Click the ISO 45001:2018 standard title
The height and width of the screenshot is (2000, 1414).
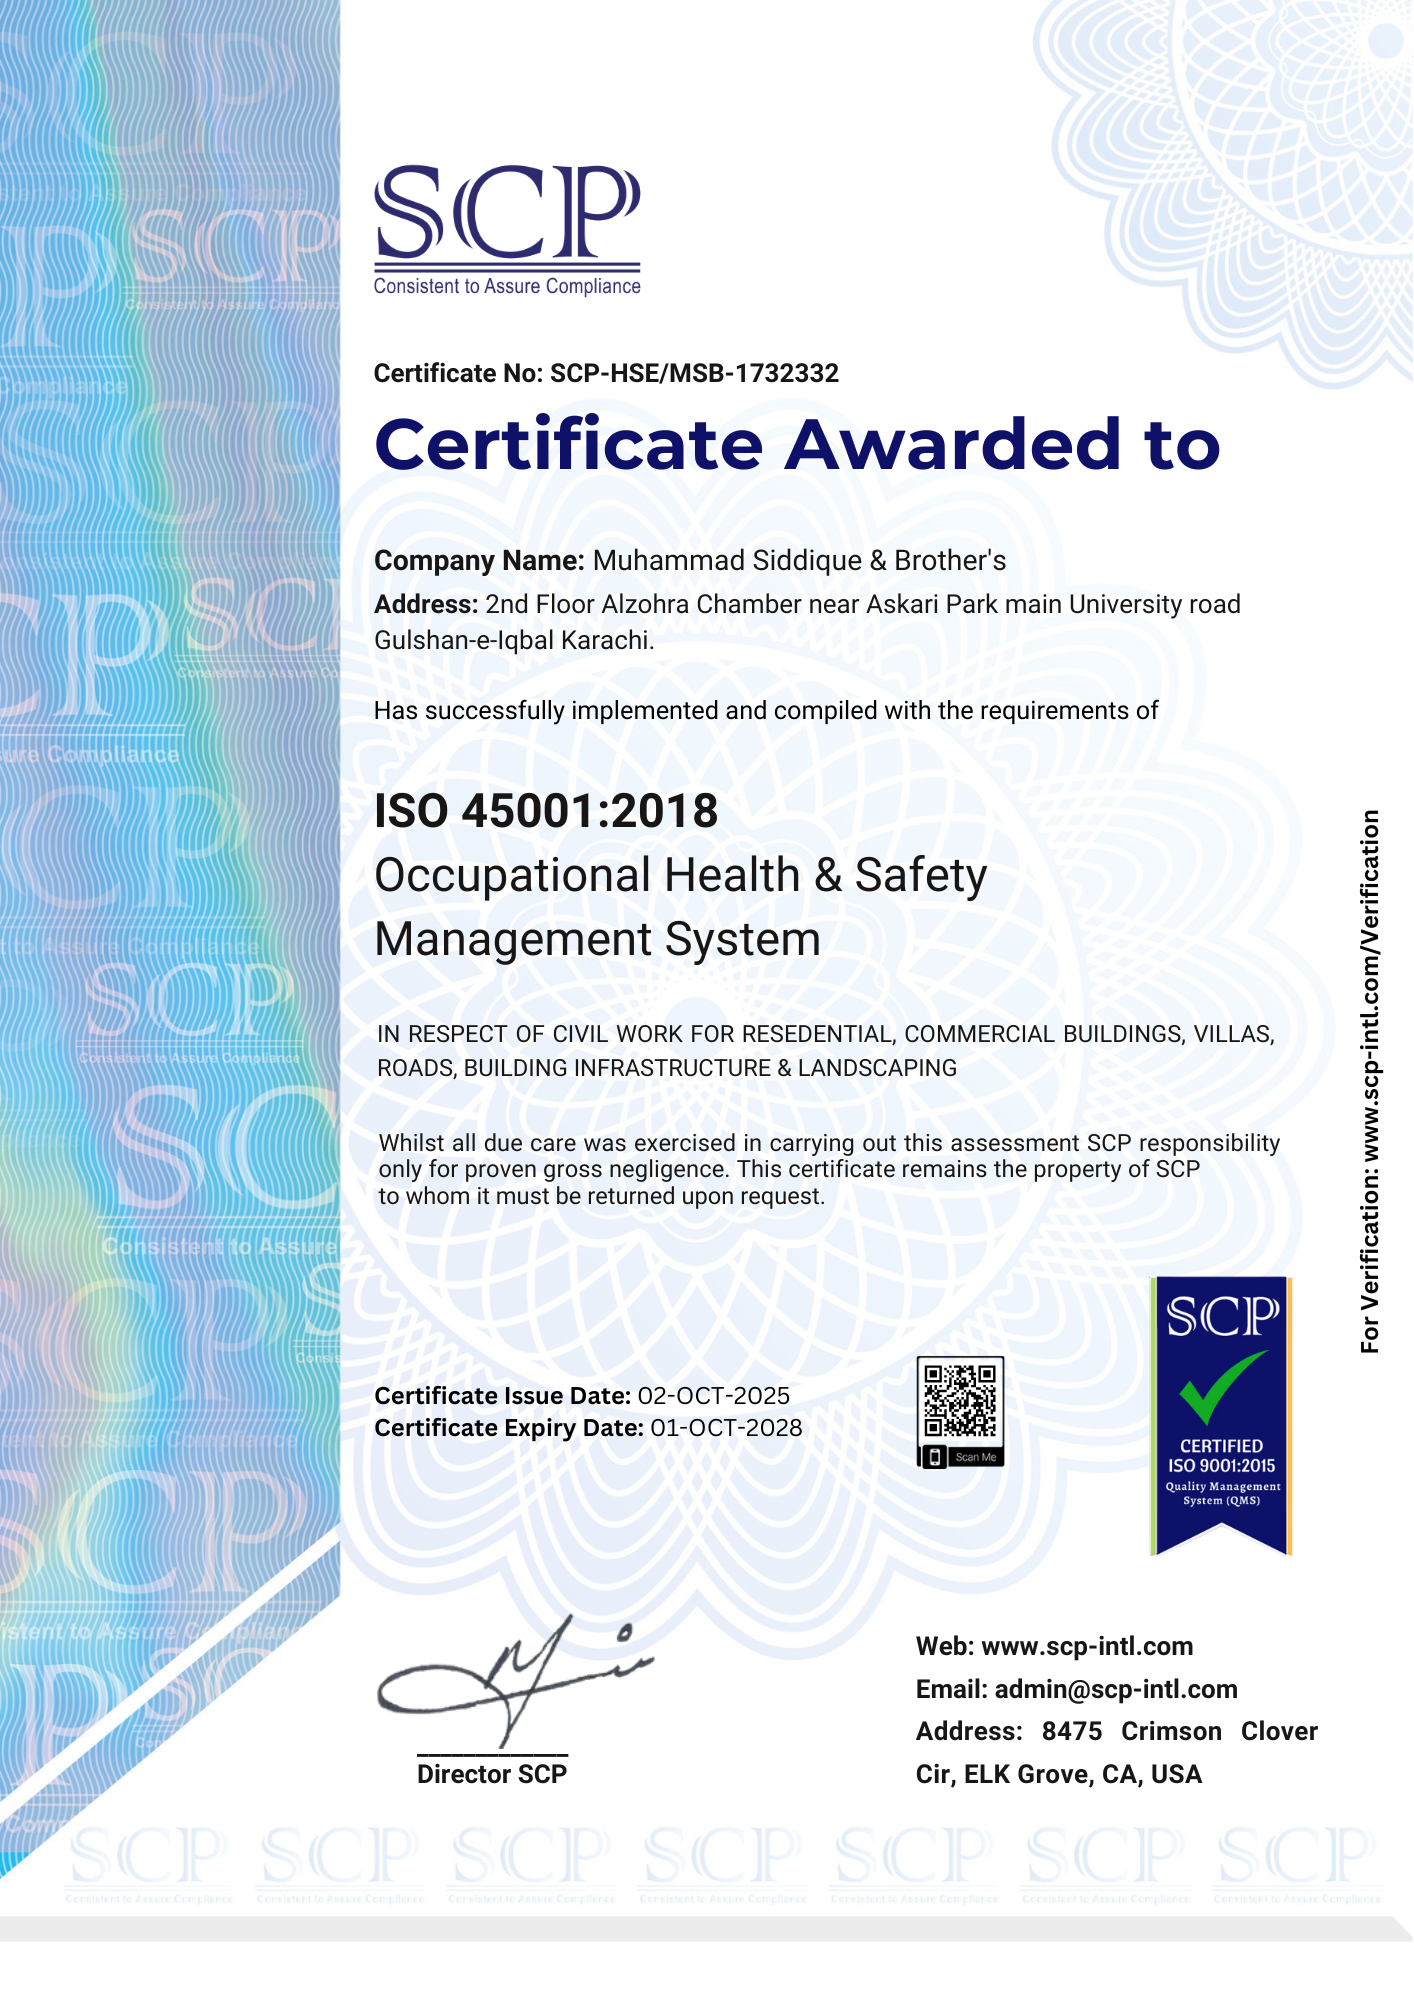click(x=546, y=810)
